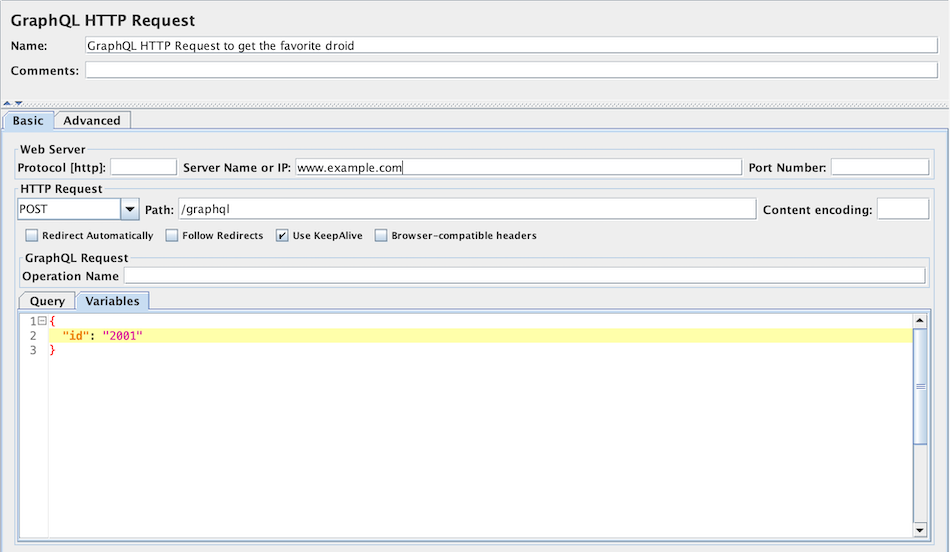
Task: Click the scroll down arrow in the Variables editor
Action: click(x=919, y=529)
